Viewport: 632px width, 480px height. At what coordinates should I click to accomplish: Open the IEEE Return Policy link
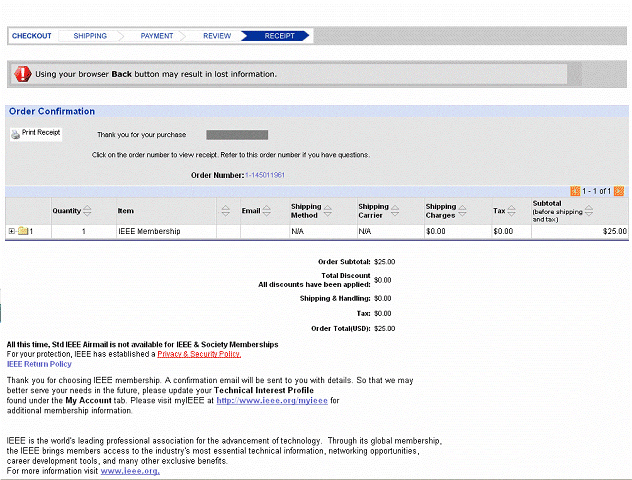click(39, 364)
